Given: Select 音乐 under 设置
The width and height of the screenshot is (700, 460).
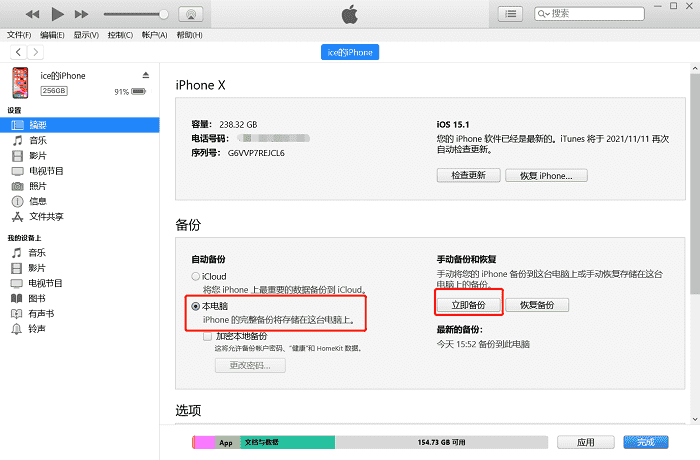Looking at the screenshot, I should 79,140.
